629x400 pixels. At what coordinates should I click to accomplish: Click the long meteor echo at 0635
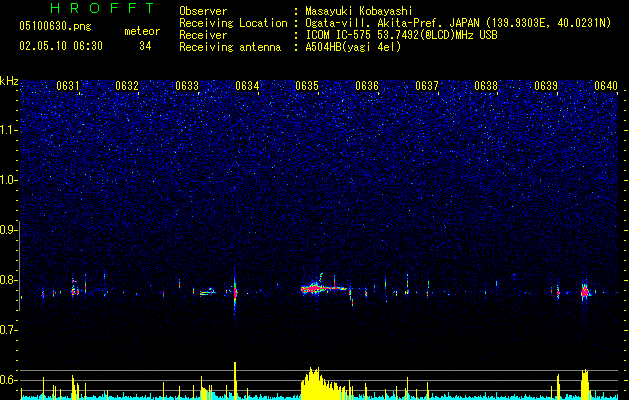(324, 288)
